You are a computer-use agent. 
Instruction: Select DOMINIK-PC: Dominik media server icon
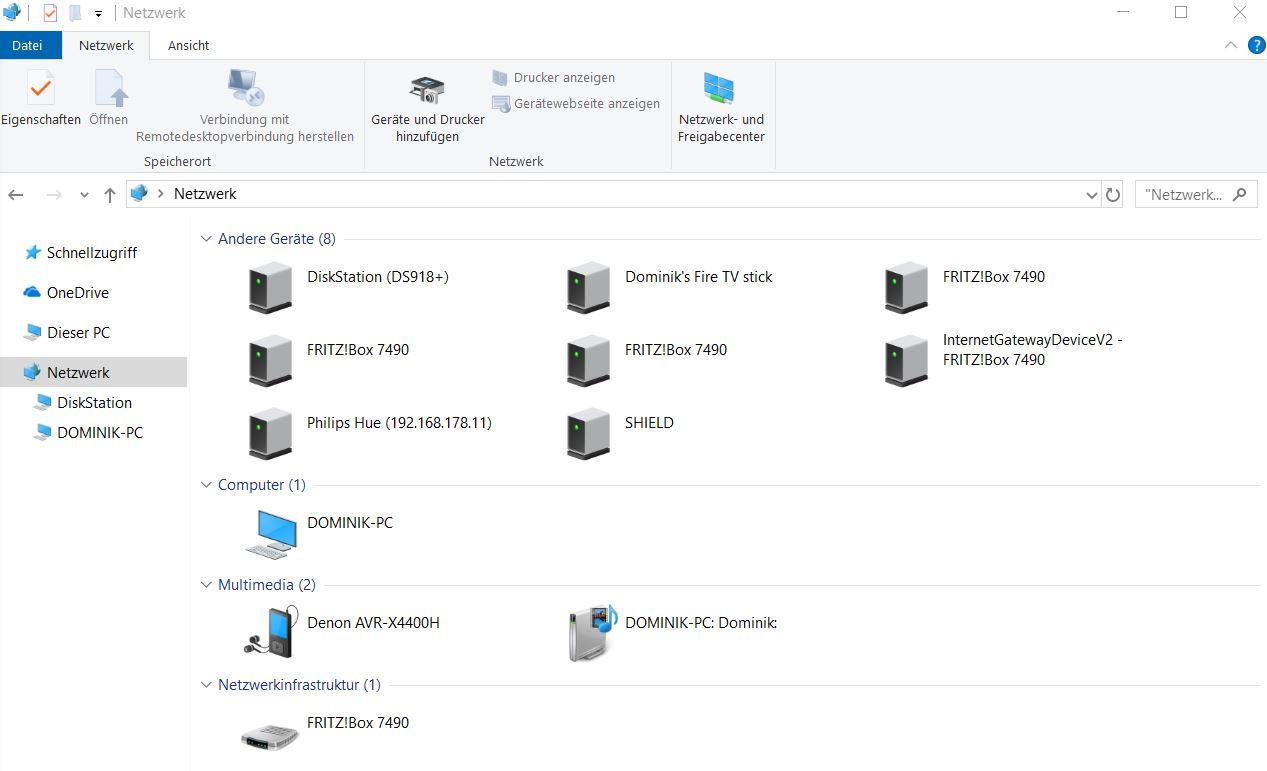click(592, 633)
